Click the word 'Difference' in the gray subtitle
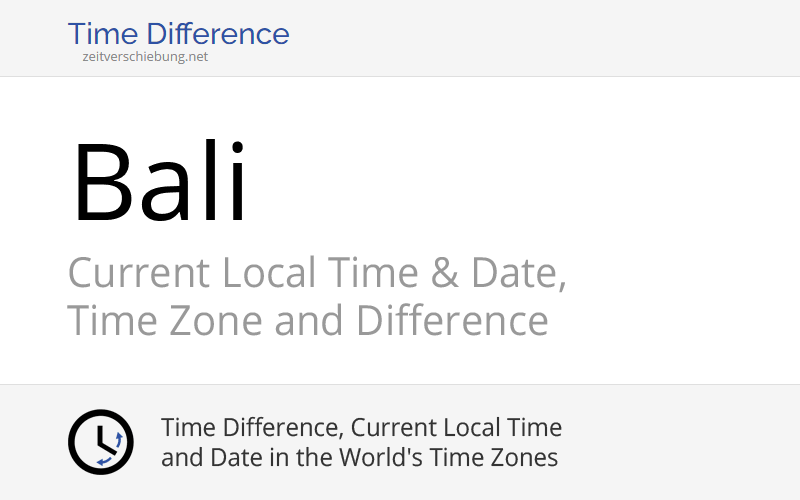The height and width of the screenshot is (500, 800). (452, 320)
